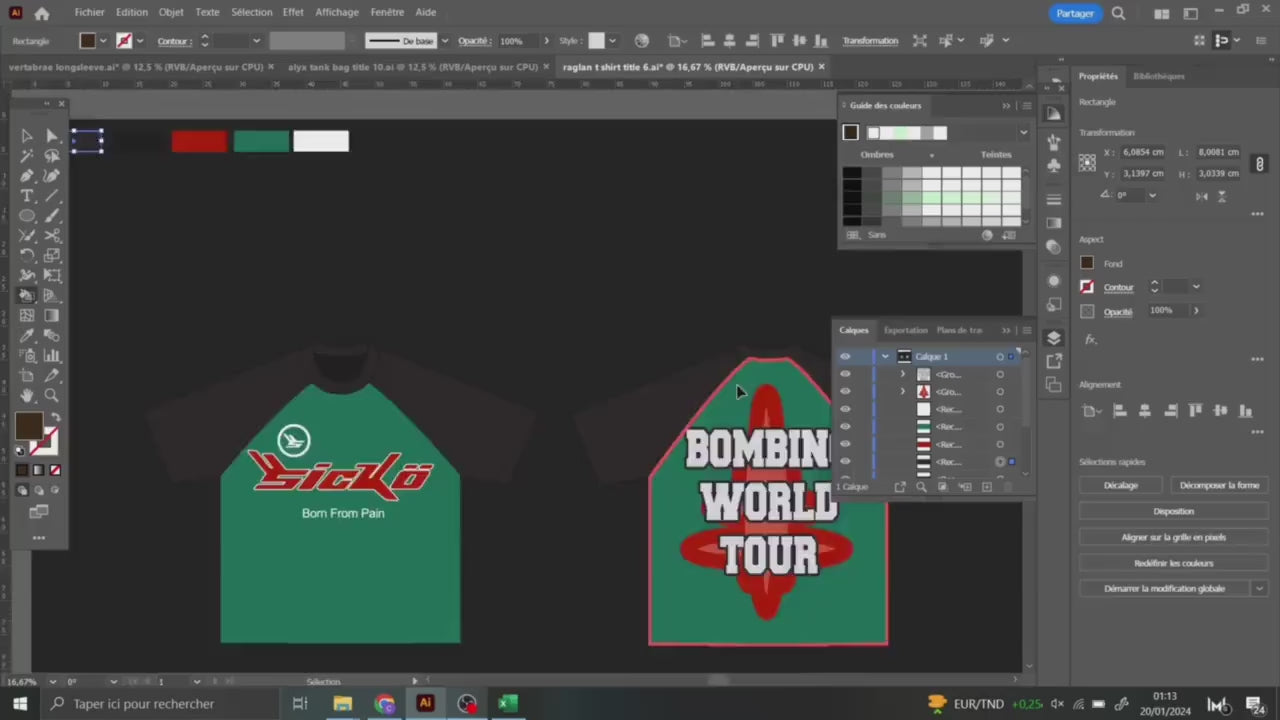Image resolution: width=1280 pixels, height=720 pixels.
Task: Open the Contour weight dropdown in Propriétés
Action: pyautogui.click(x=1196, y=287)
